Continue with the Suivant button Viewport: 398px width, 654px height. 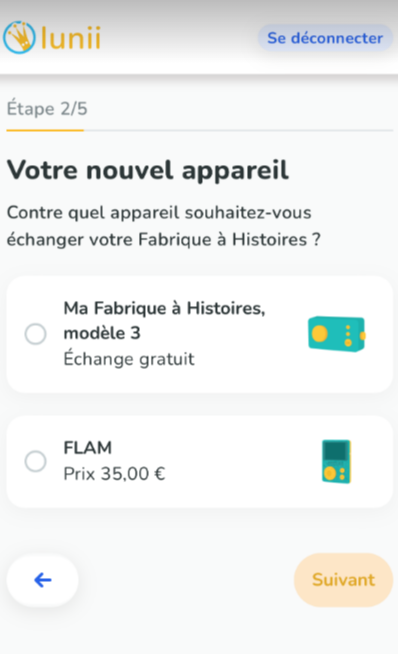click(343, 580)
